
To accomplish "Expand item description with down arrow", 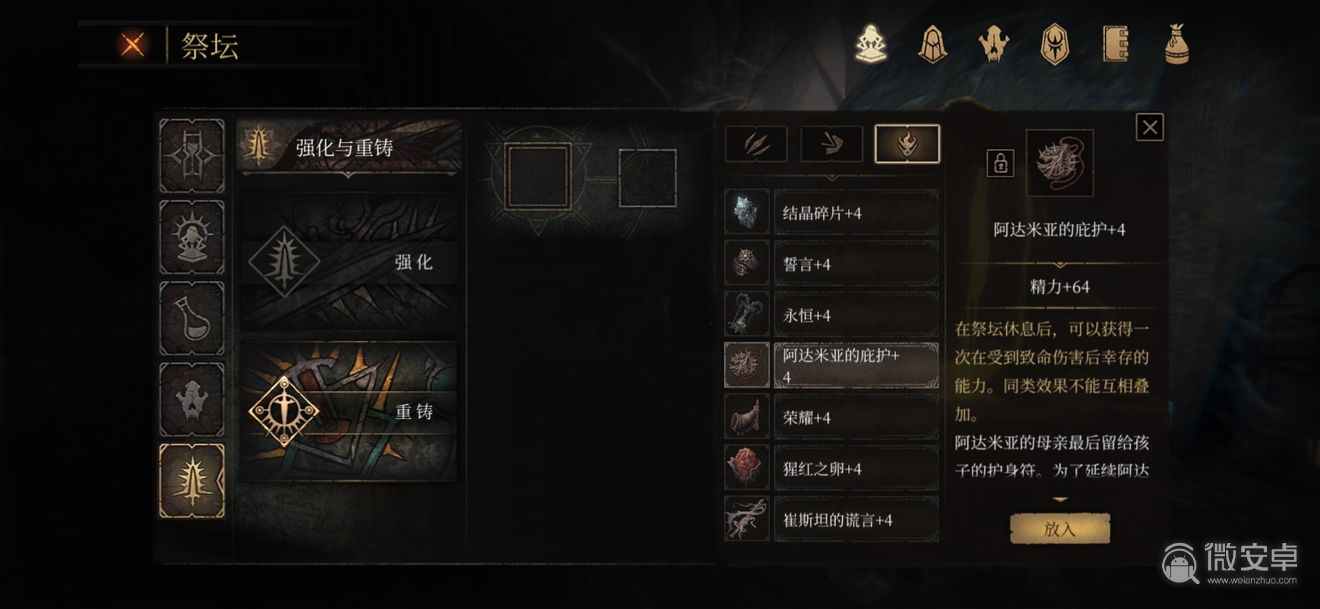I will coord(1060,499).
